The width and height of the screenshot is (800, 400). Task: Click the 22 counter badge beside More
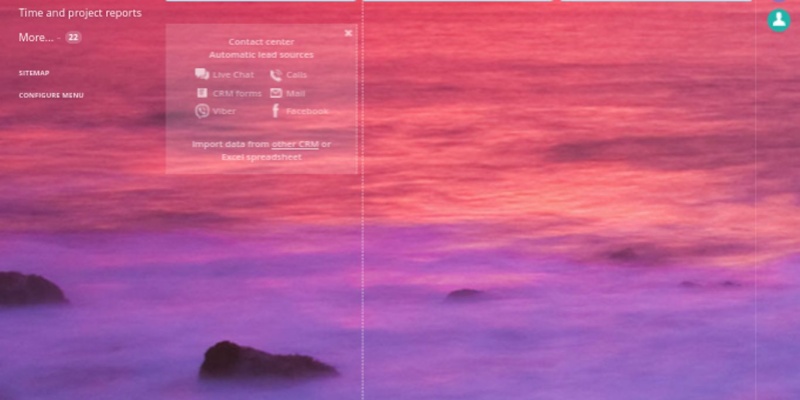coord(73,38)
